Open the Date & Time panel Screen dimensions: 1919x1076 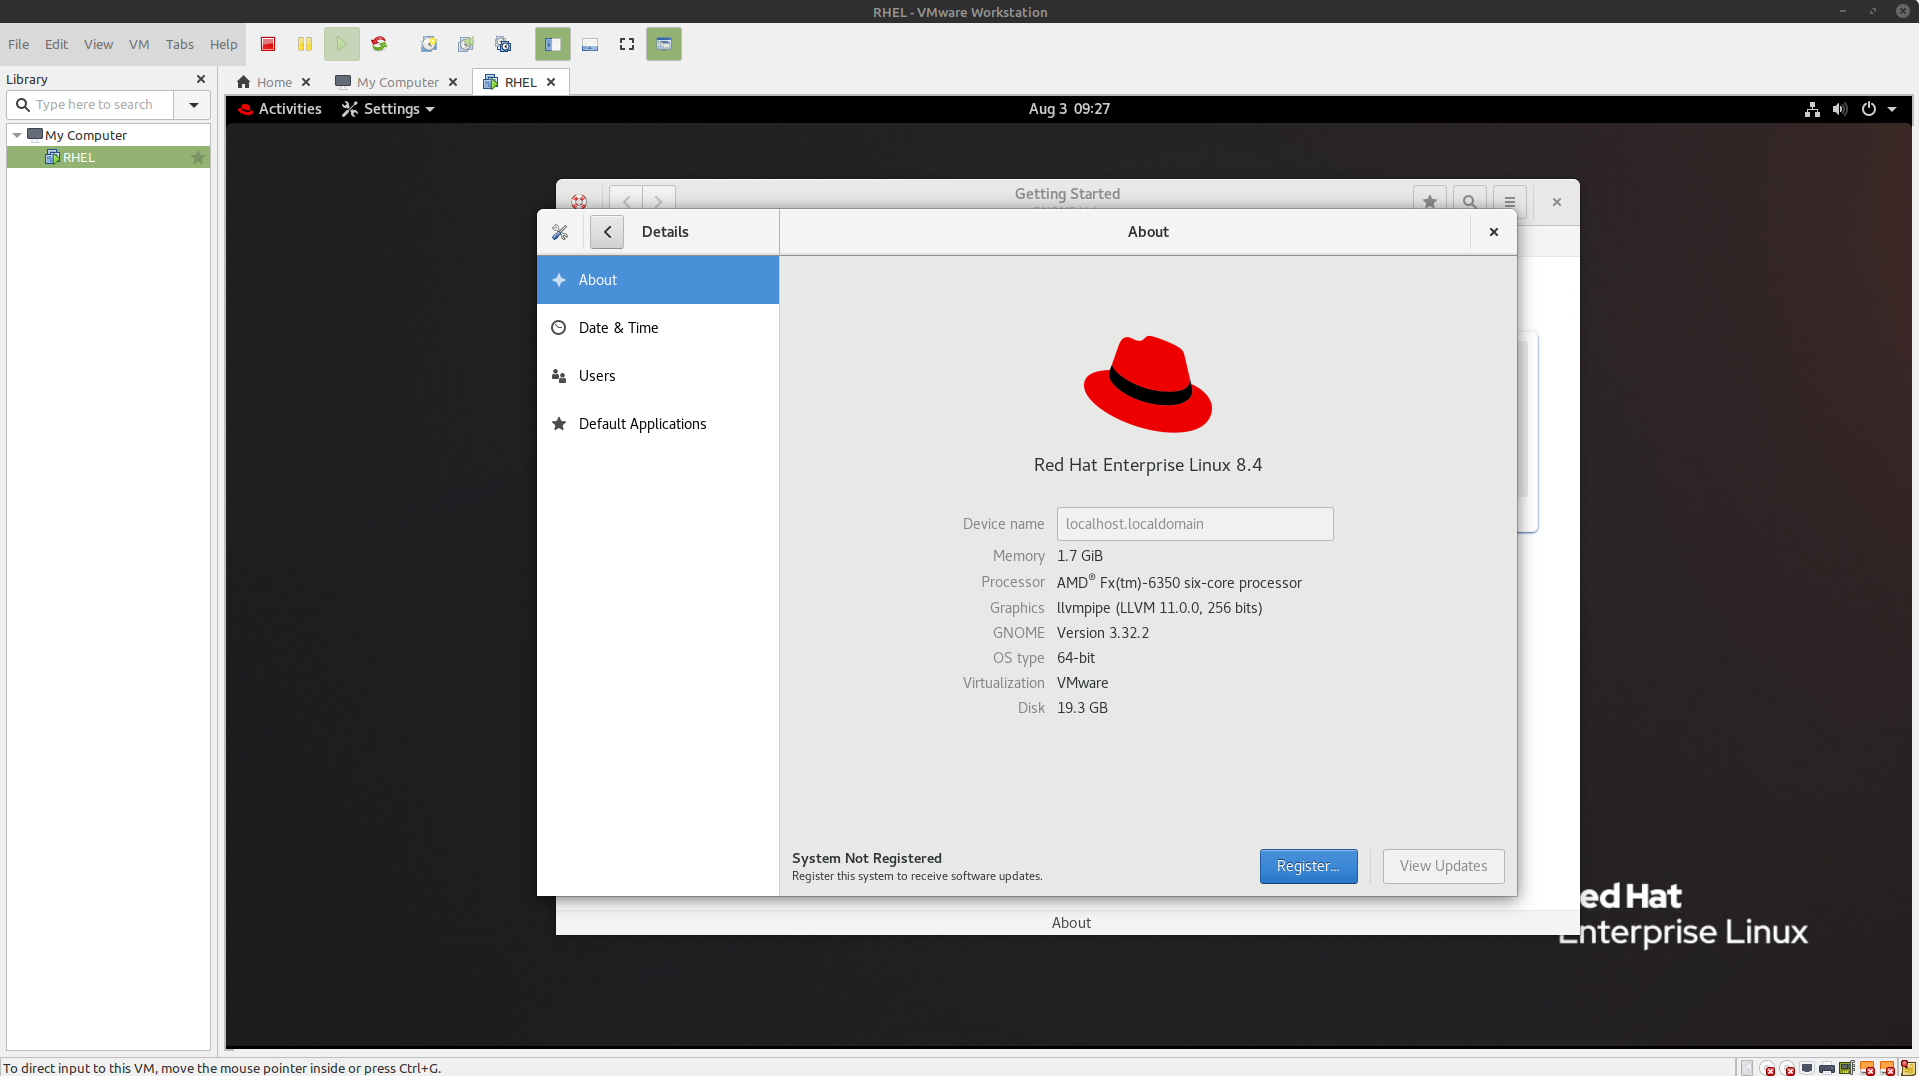(658, 328)
